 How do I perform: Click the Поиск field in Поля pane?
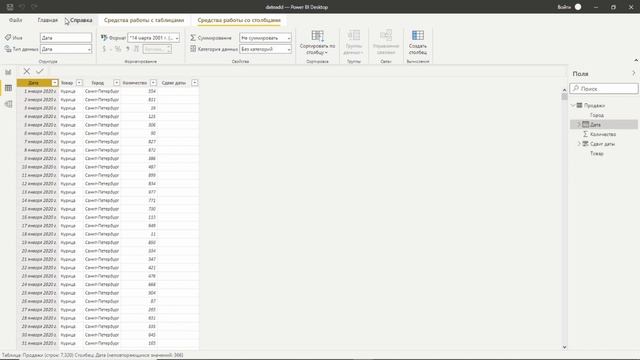coord(604,89)
